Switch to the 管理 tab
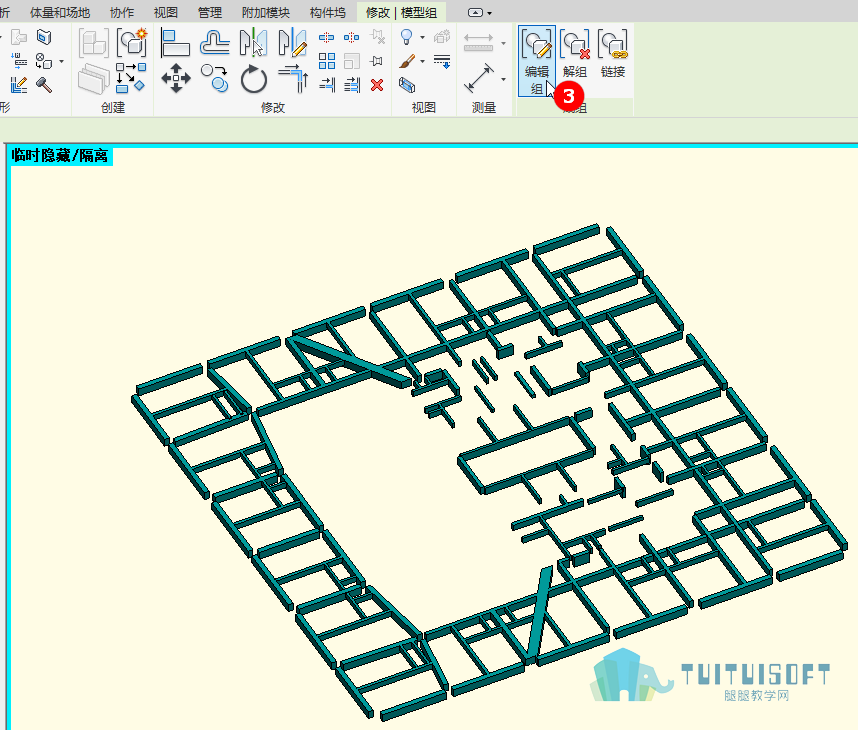This screenshot has height=730, width=858. tap(210, 13)
